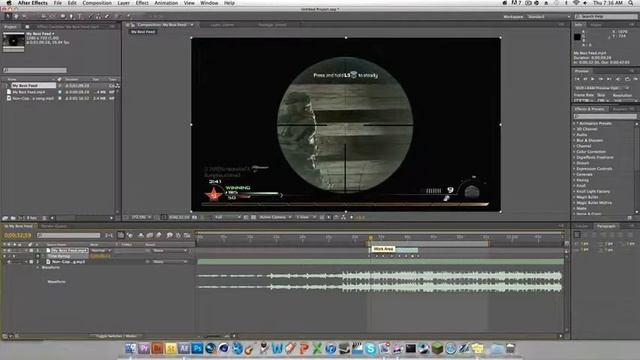Select My Best Feed.mp4 in Project panel
Image resolution: width=640 pixels, height=360 pixels.
tap(29, 92)
